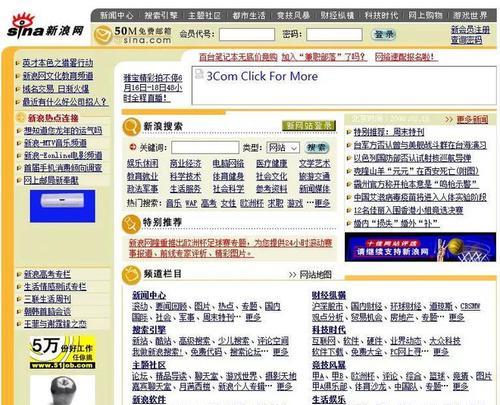
Task: Open the 查询密码 link
Action: (466, 40)
